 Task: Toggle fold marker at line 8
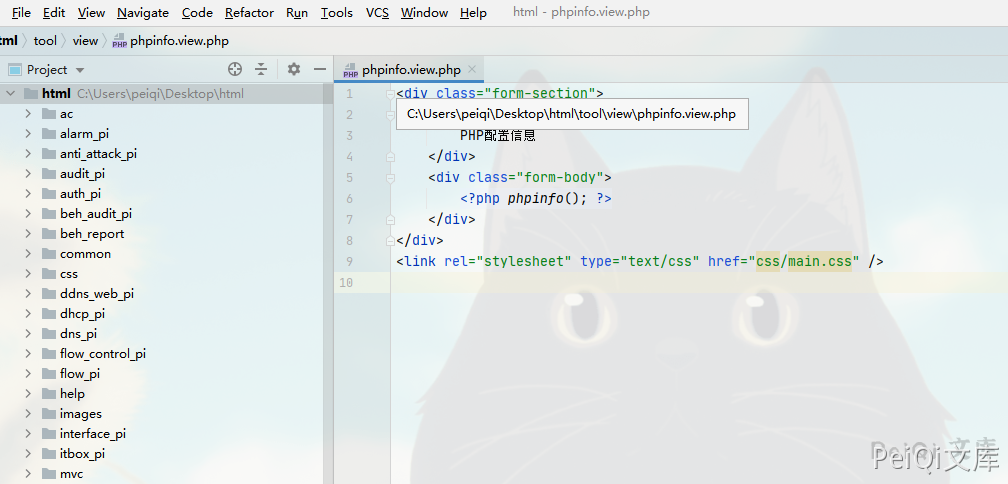point(390,240)
